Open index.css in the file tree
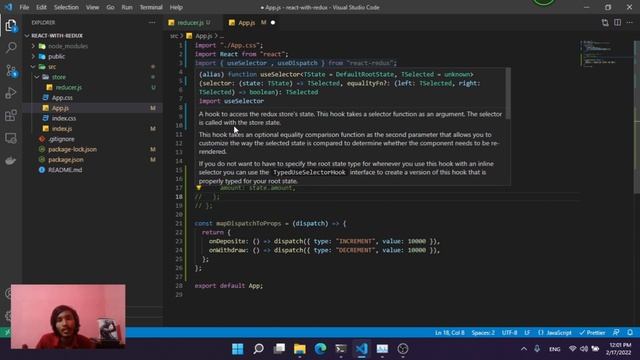Screen dimensions: 640x360 64,118
